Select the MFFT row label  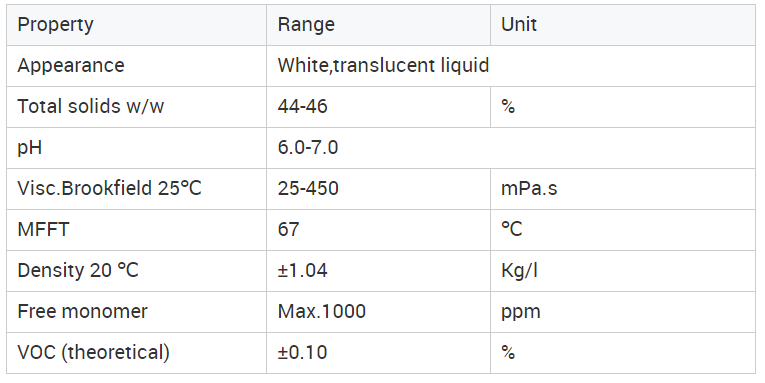pyautogui.click(x=43, y=229)
